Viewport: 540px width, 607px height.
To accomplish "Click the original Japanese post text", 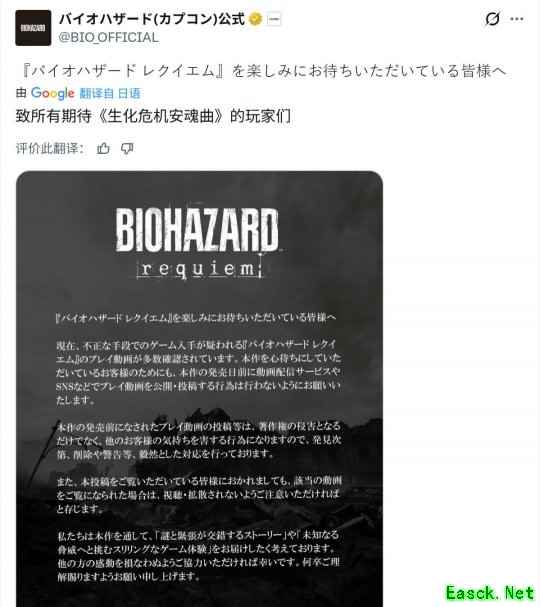I will click(264, 71).
